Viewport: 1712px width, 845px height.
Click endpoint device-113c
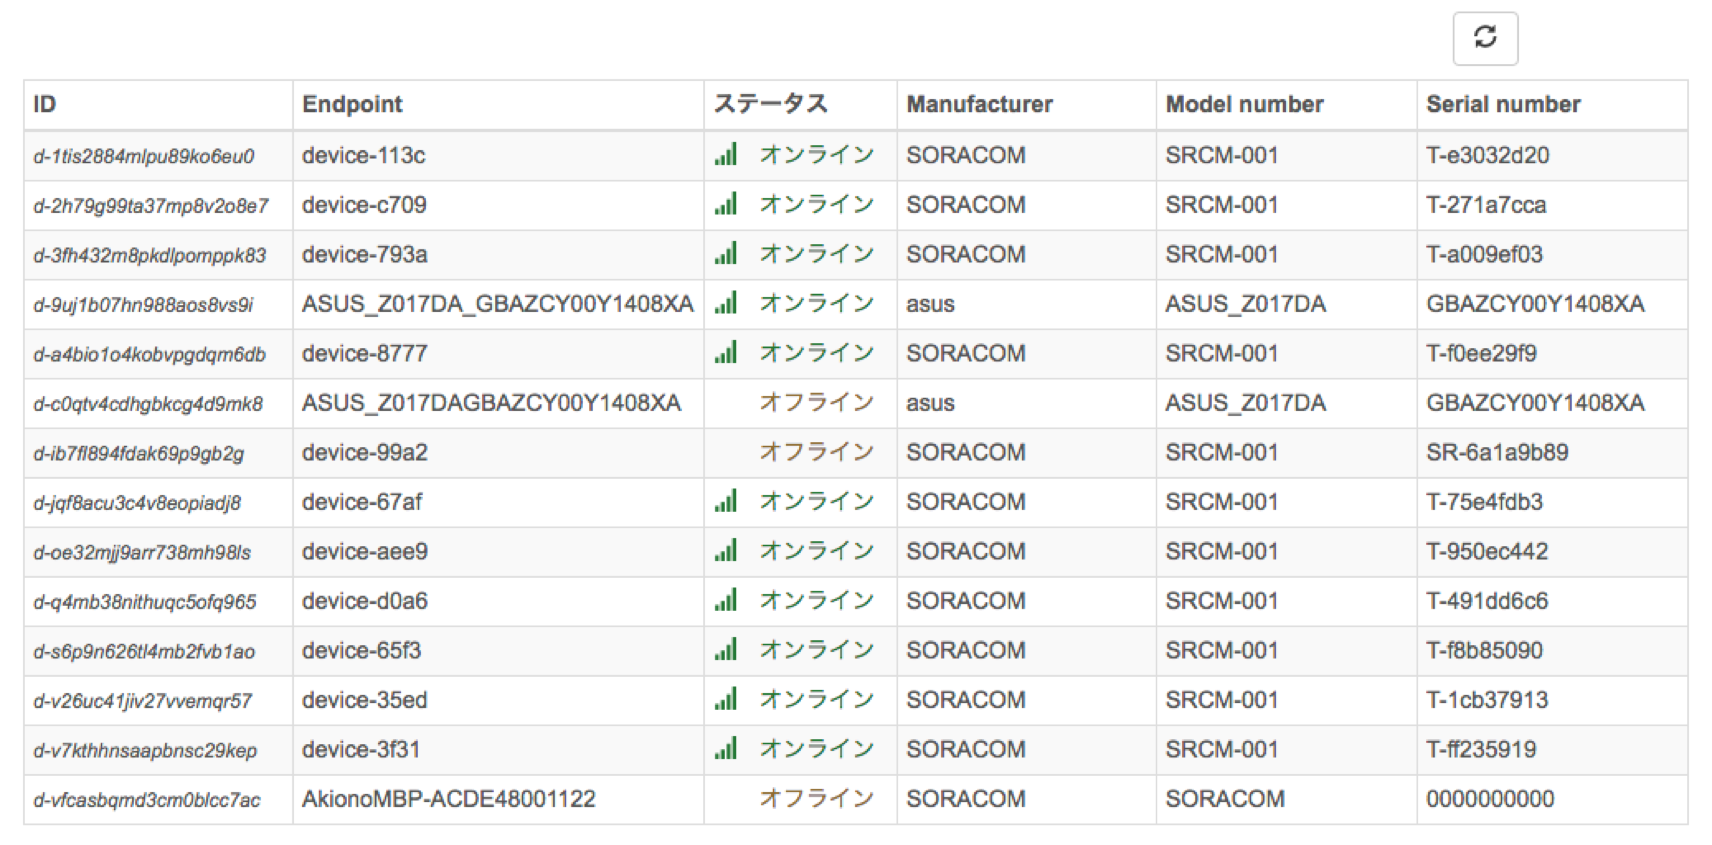click(x=364, y=155)
